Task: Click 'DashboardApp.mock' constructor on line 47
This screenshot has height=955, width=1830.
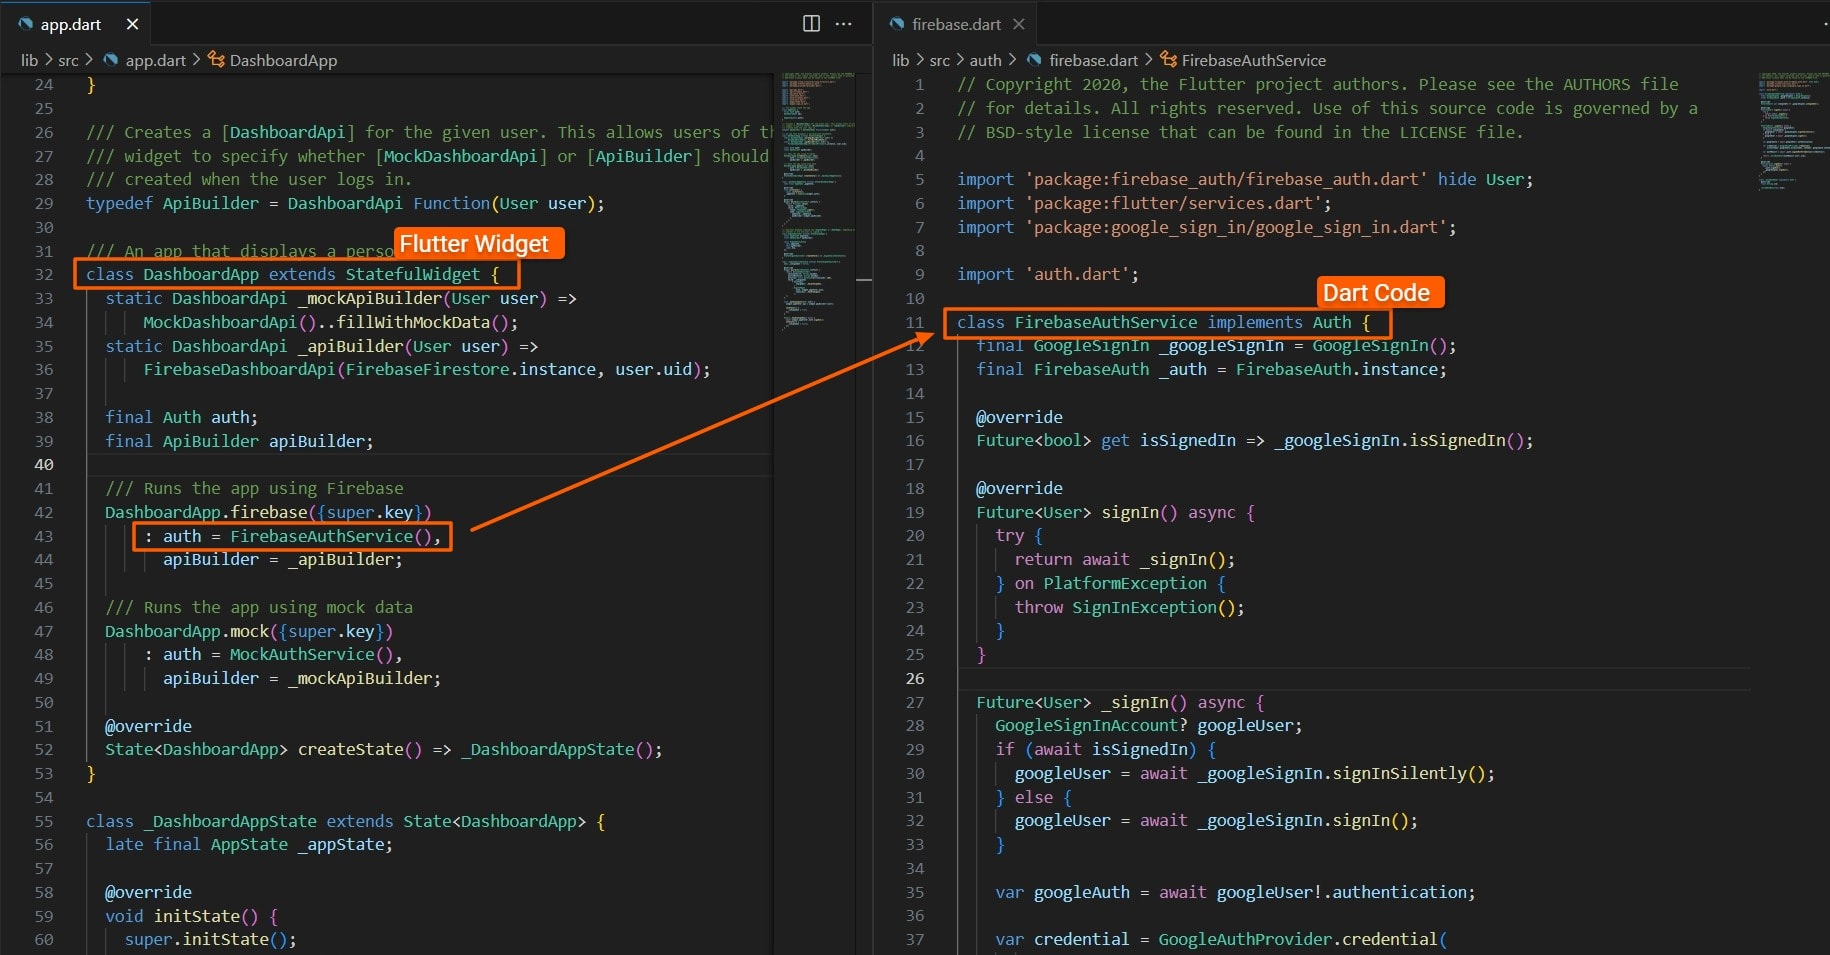Action: click(187, 631)
